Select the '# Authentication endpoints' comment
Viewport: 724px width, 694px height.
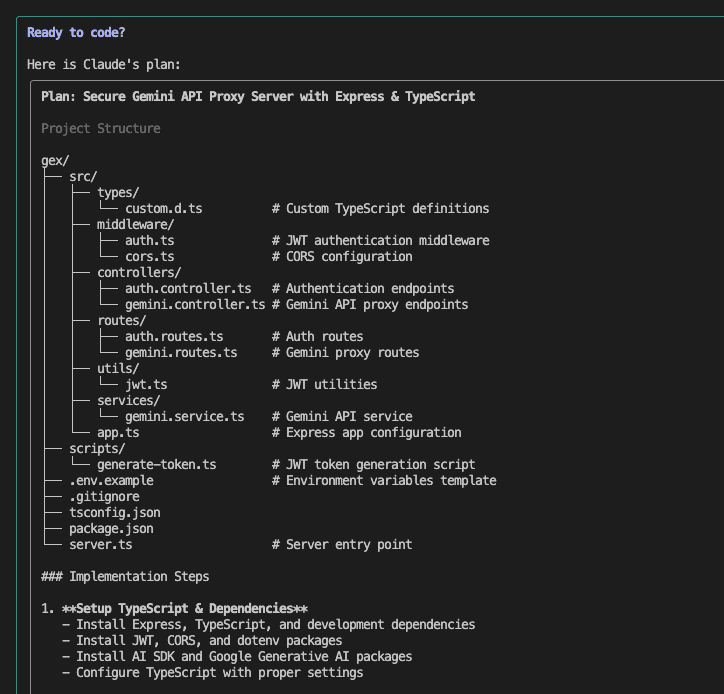pos(363,289)
